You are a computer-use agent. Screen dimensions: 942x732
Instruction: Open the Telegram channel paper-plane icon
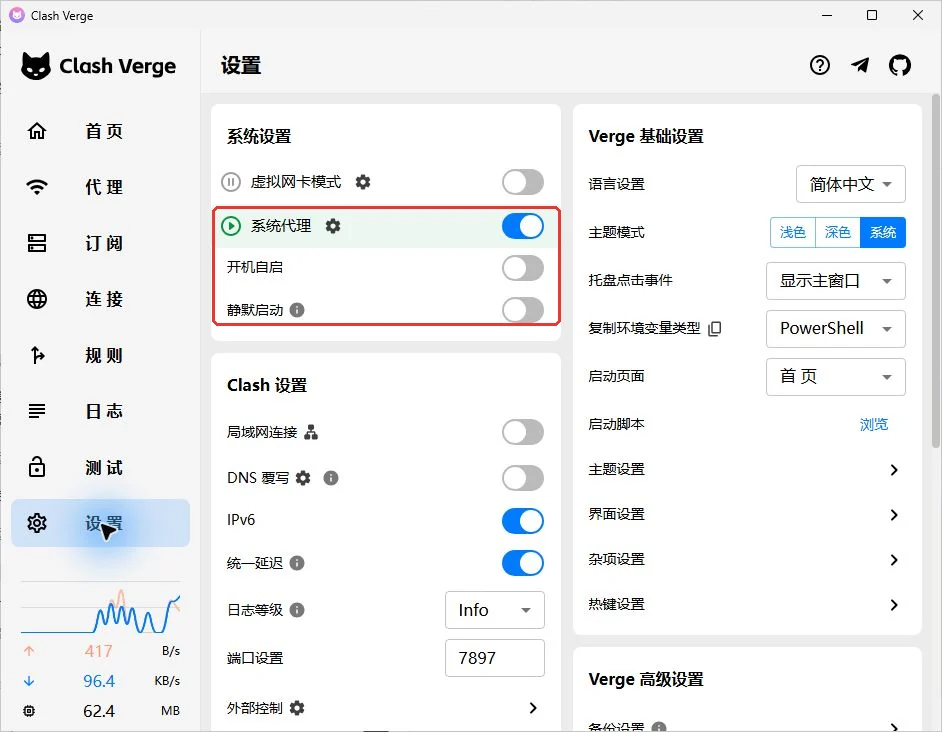[860, 65]
